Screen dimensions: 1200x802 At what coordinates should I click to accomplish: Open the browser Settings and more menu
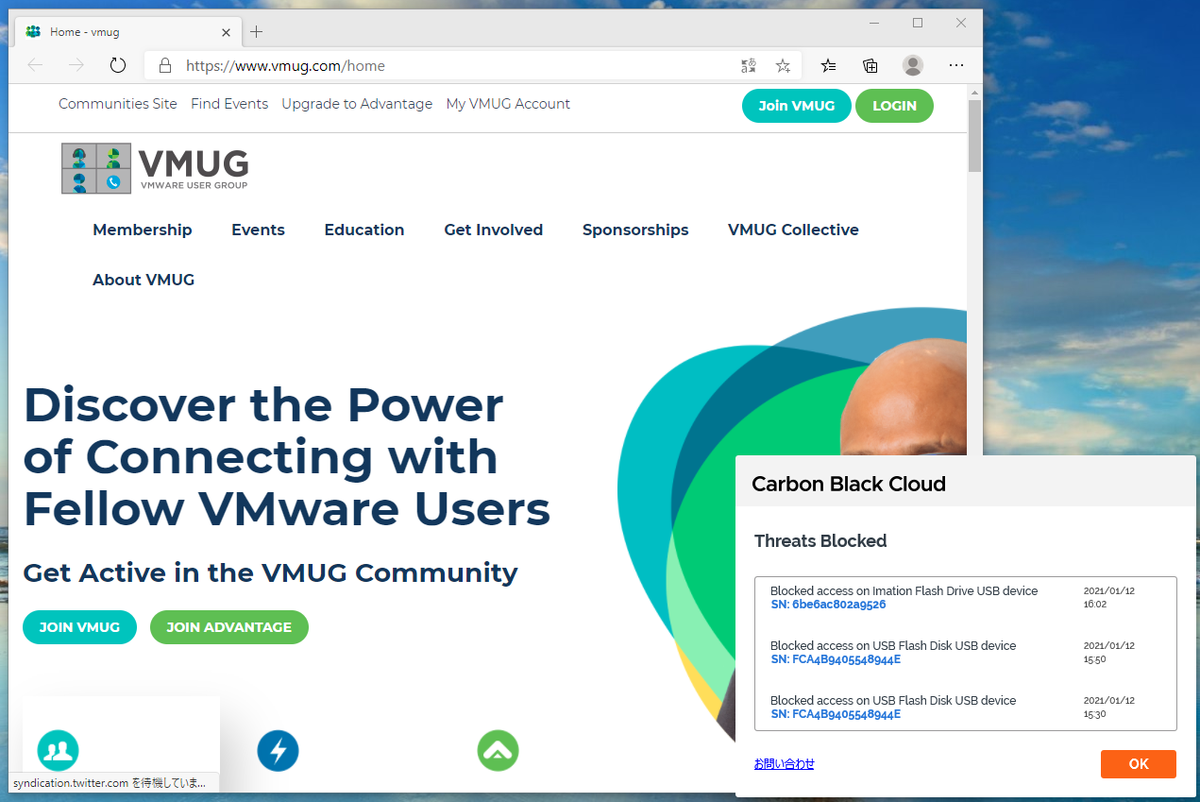pyautogui.click(x=956, y=65)
